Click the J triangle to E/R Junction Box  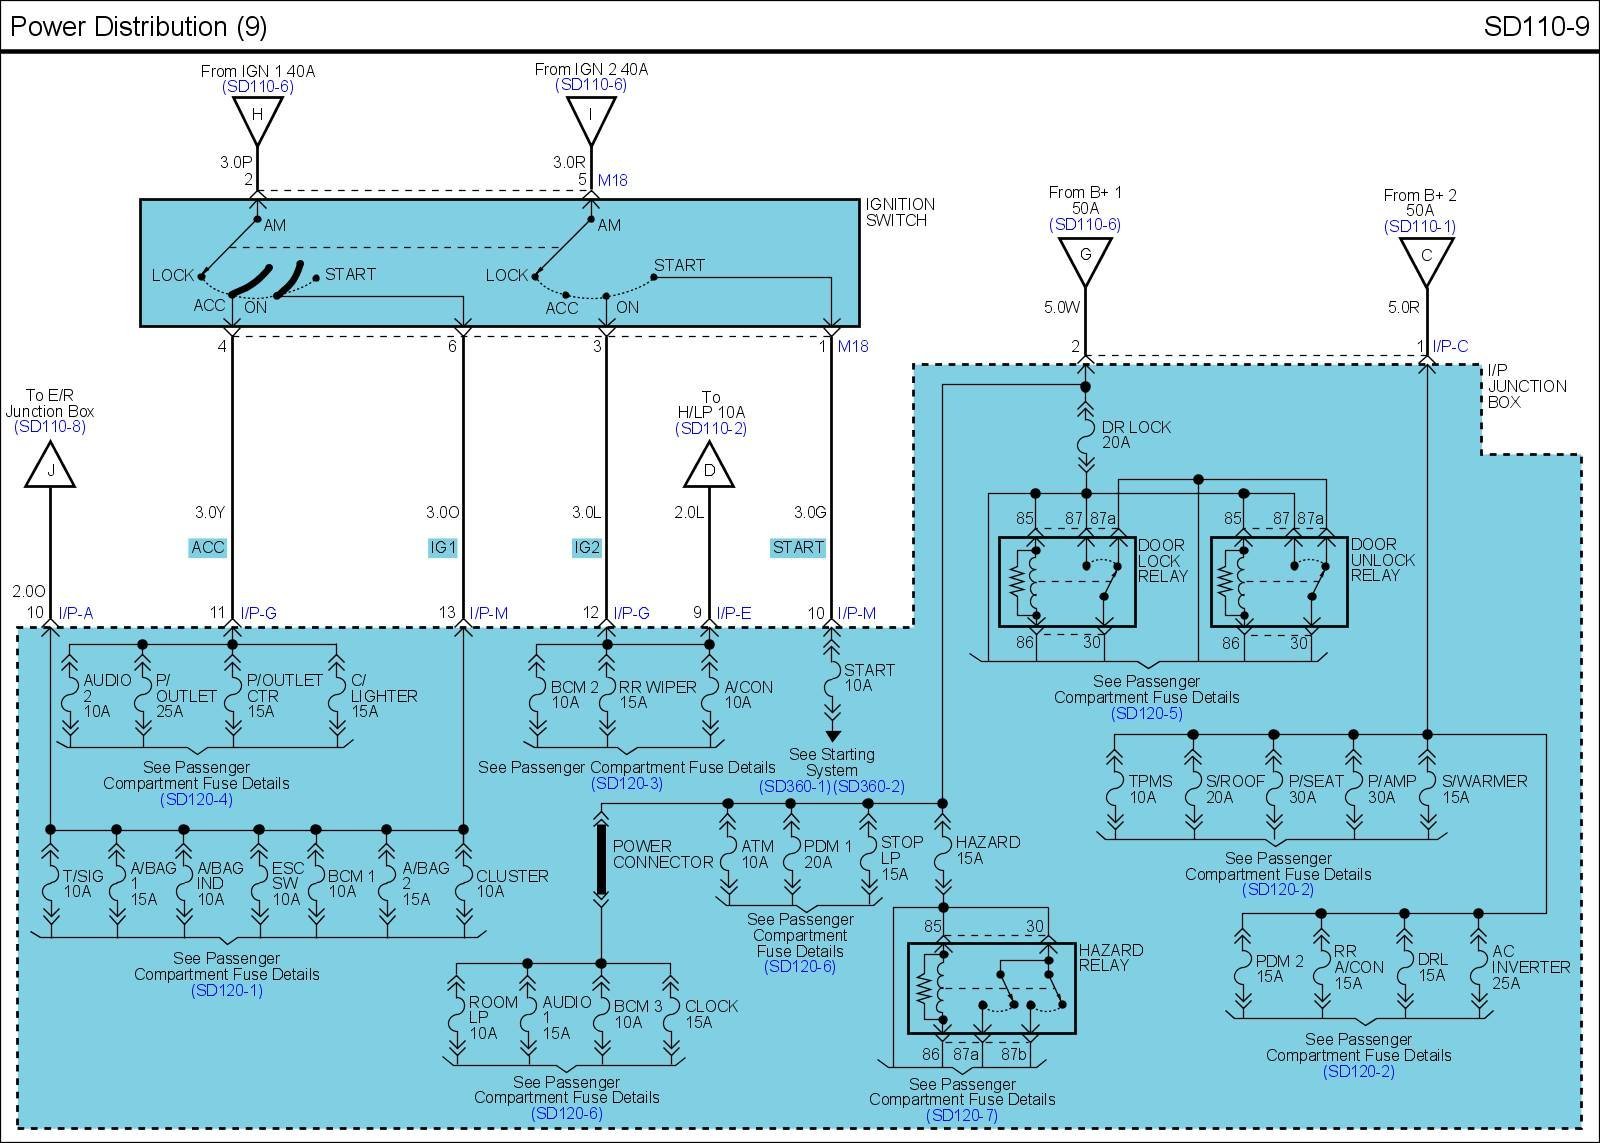[x=50, y=468]
